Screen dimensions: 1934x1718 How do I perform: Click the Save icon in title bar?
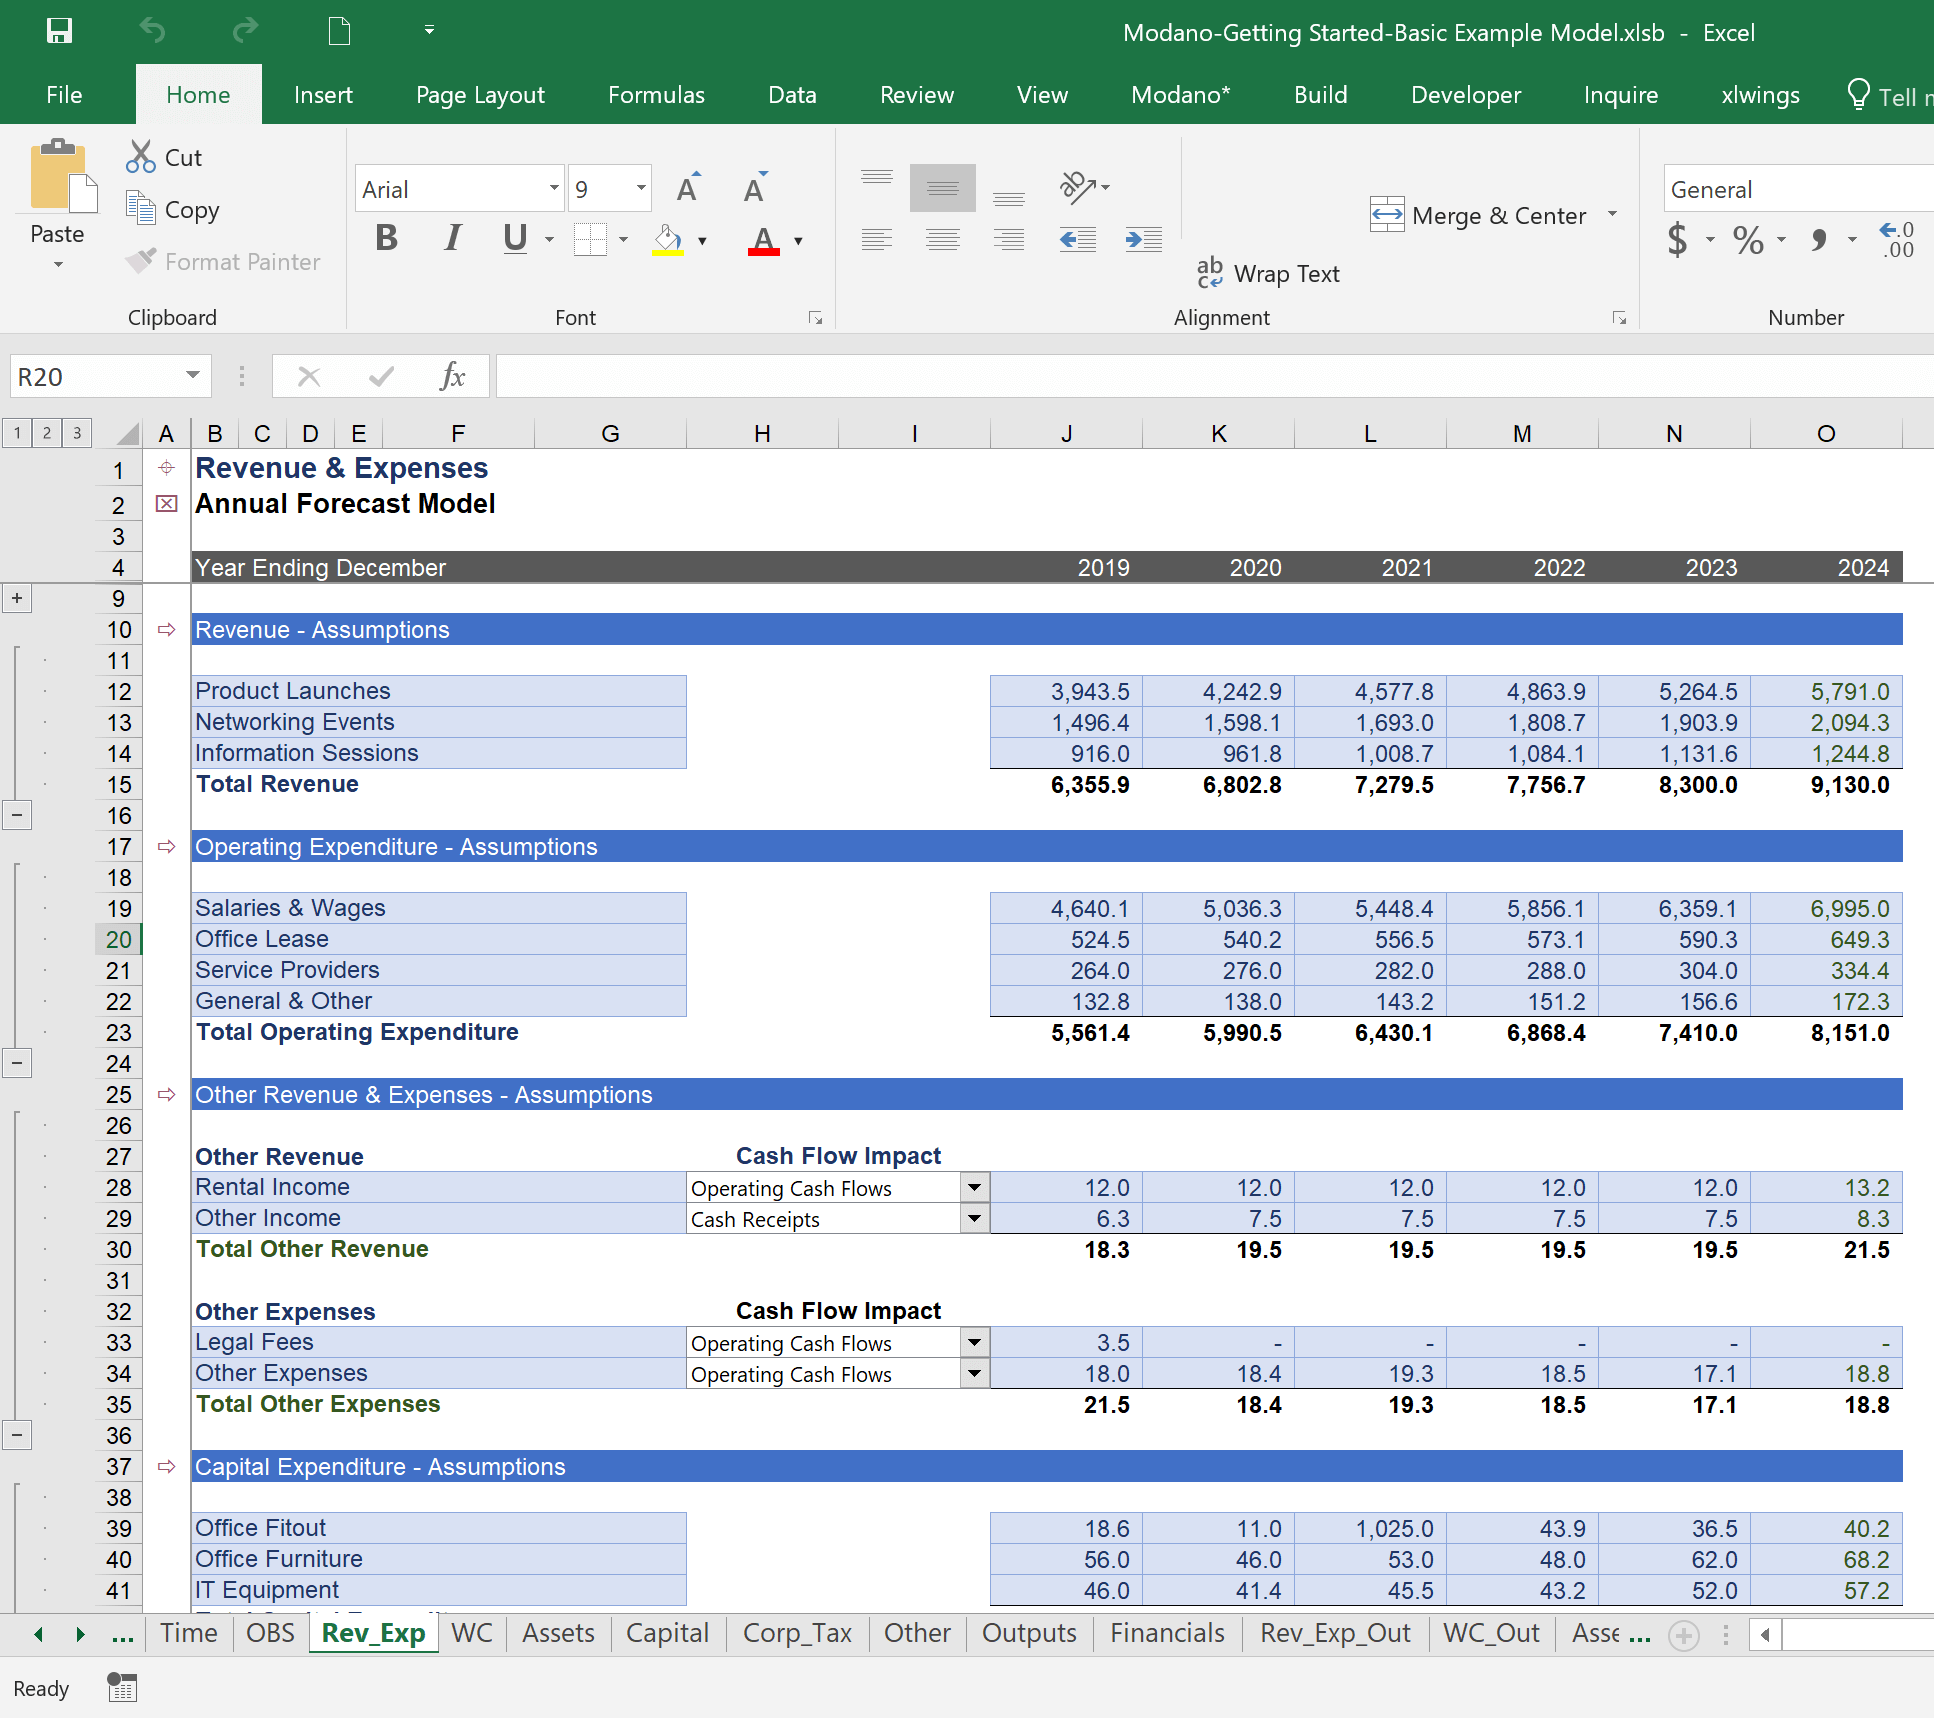pyautogui.click(x=59, y=31)
